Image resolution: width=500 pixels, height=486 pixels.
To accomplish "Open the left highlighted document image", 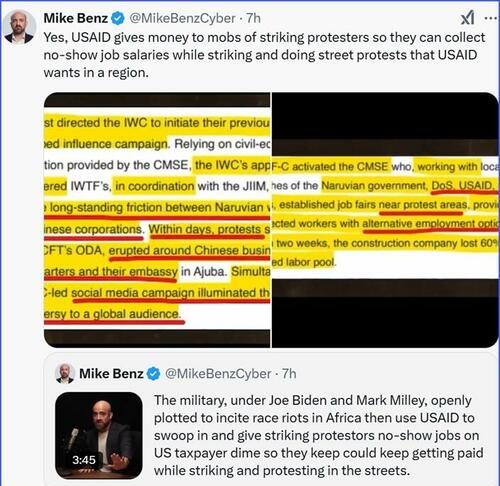I will [x=157, y=220].
